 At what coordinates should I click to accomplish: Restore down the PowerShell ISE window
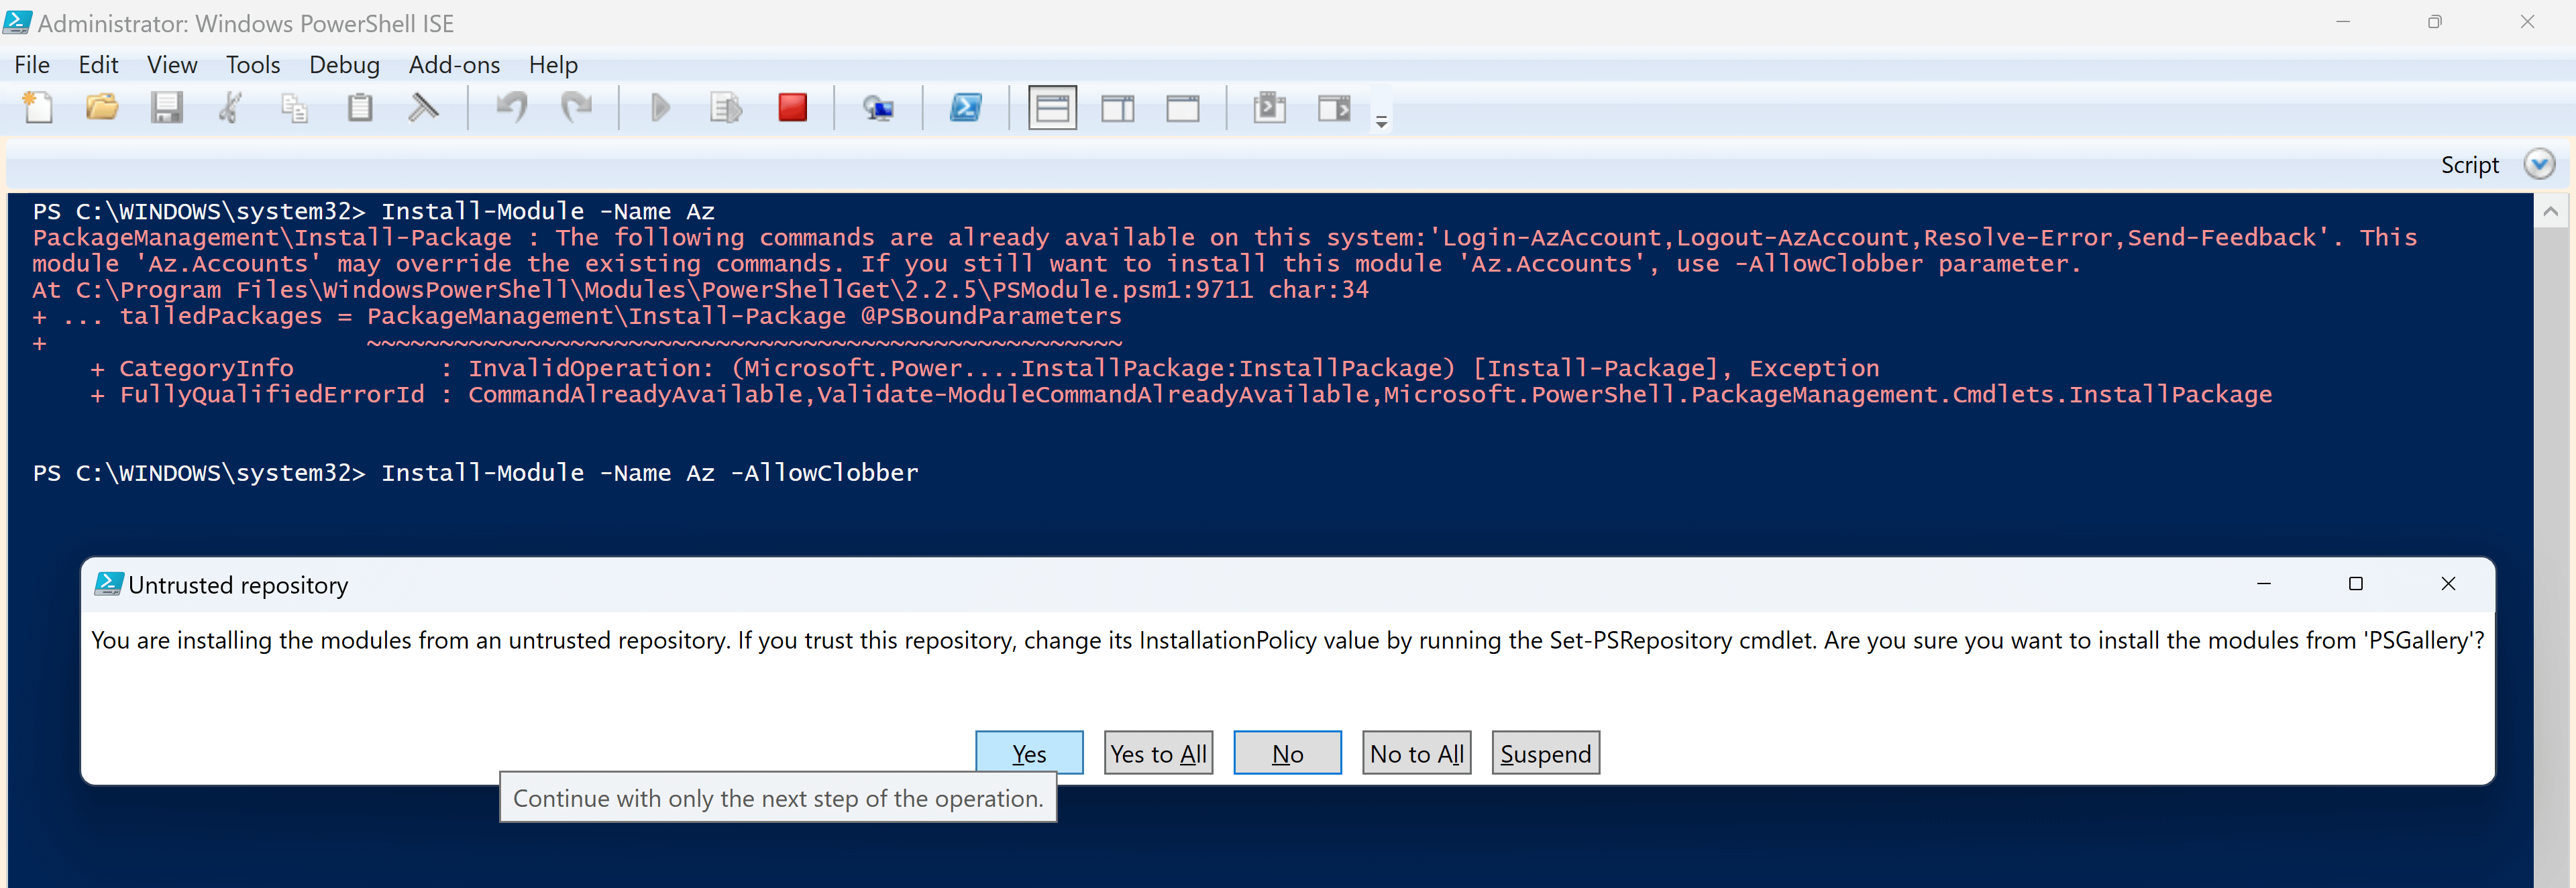(x=2434, y=22)
